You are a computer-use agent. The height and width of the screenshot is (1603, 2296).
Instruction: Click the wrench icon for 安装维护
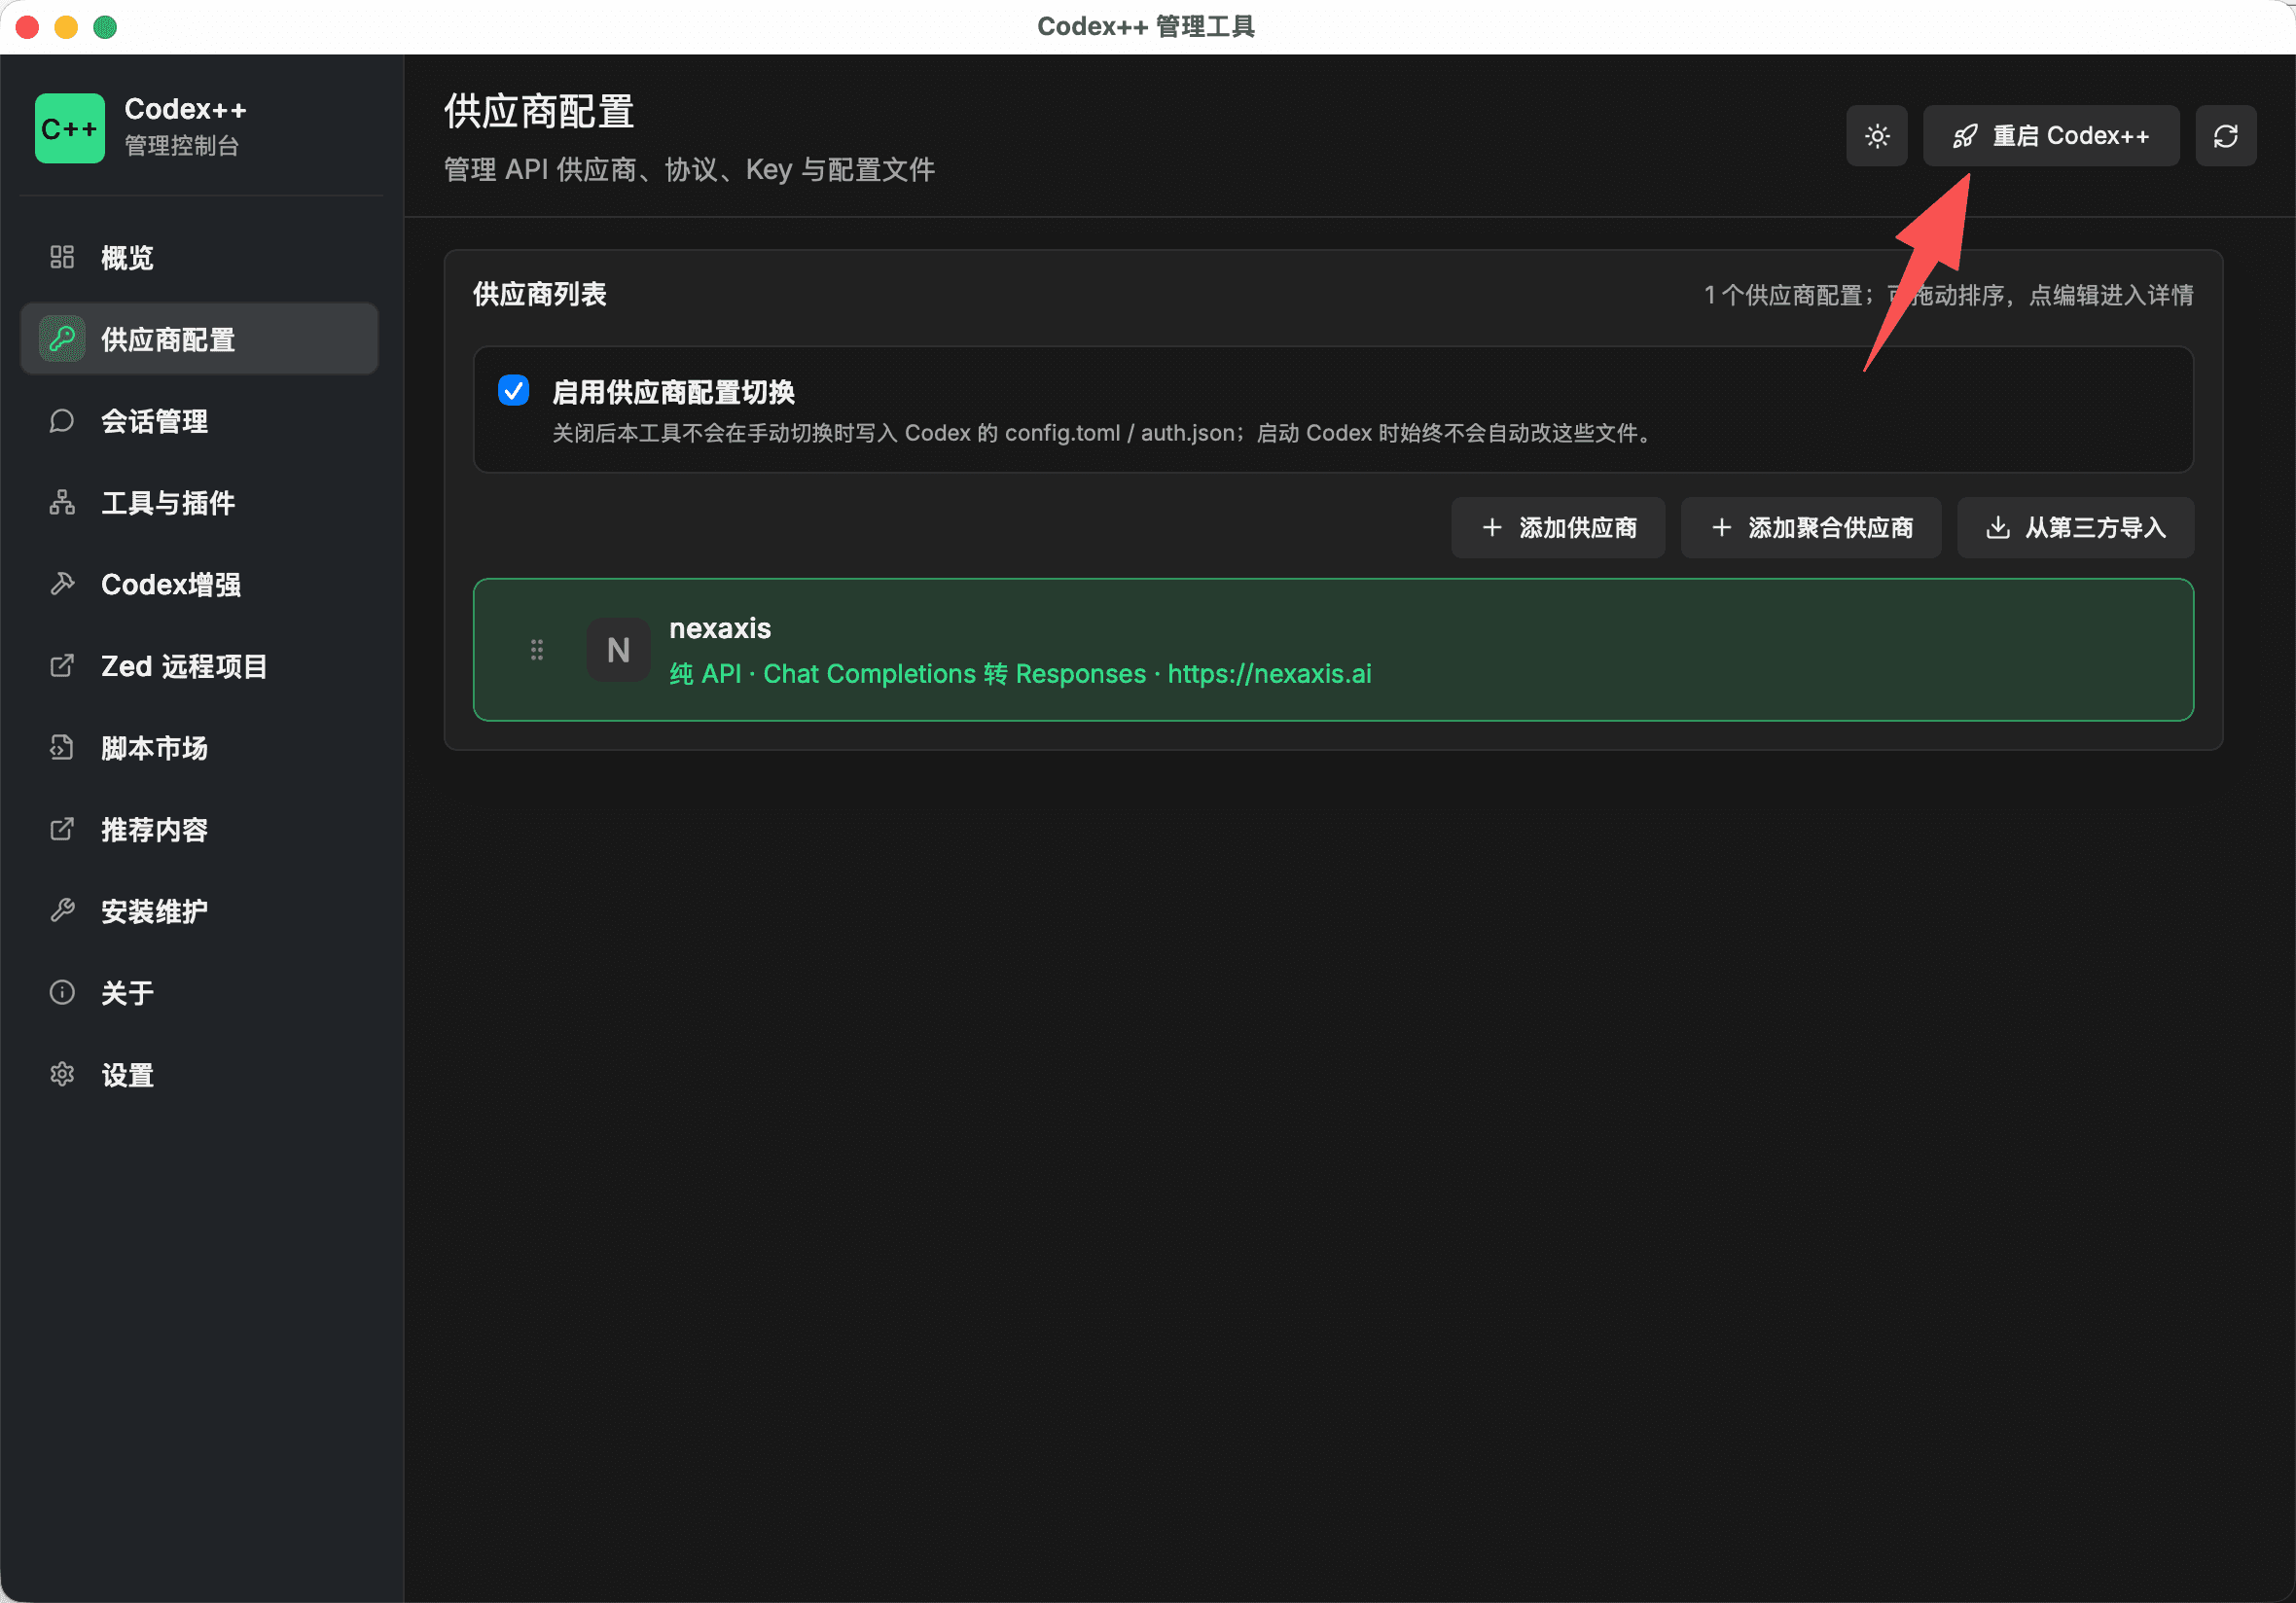62,911
